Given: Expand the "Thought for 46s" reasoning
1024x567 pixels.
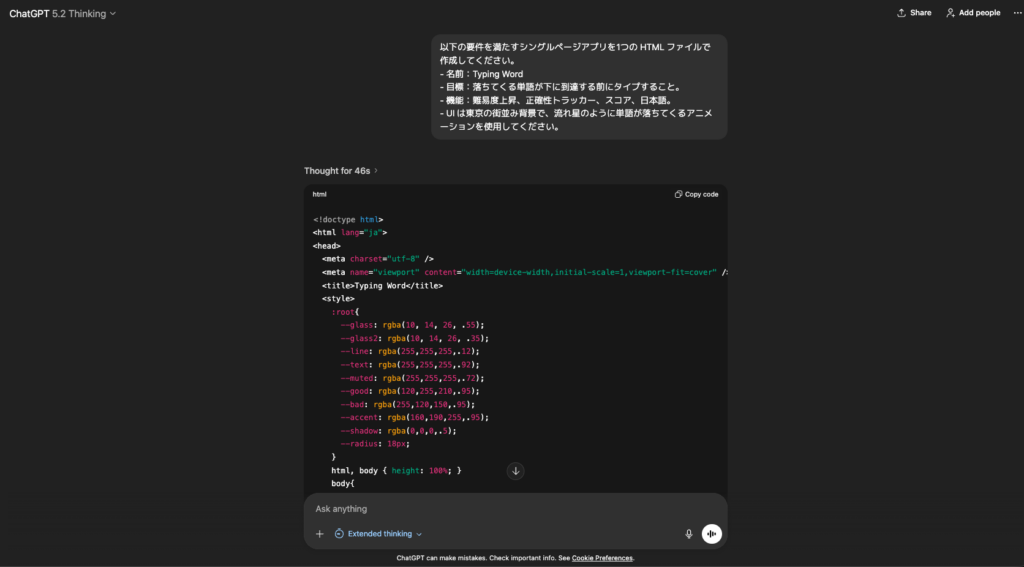Looking at the screenshot, I should [340, 171].
